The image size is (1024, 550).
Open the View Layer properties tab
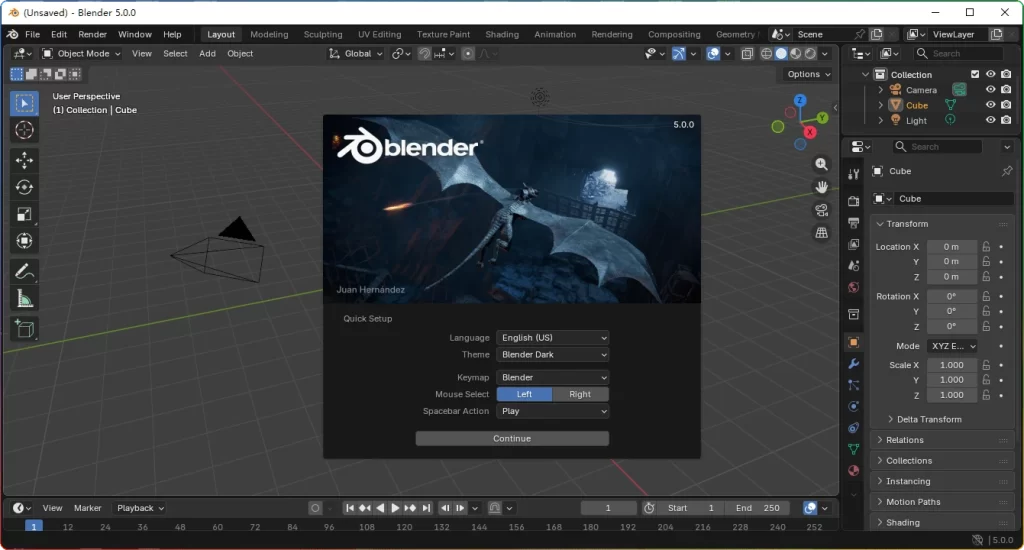[854, 244]
